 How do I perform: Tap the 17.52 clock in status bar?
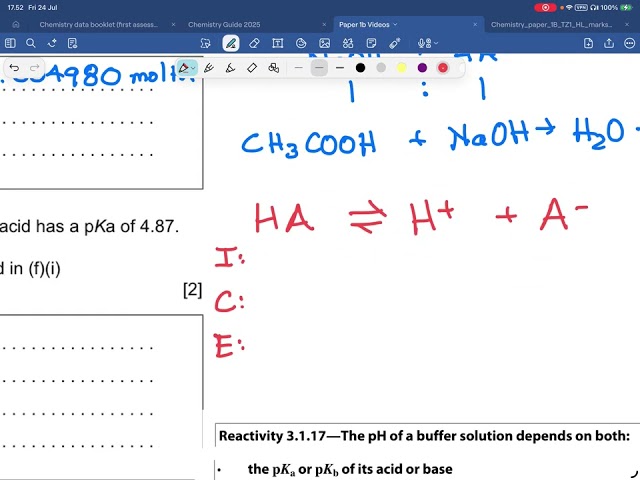pos(16,7)
